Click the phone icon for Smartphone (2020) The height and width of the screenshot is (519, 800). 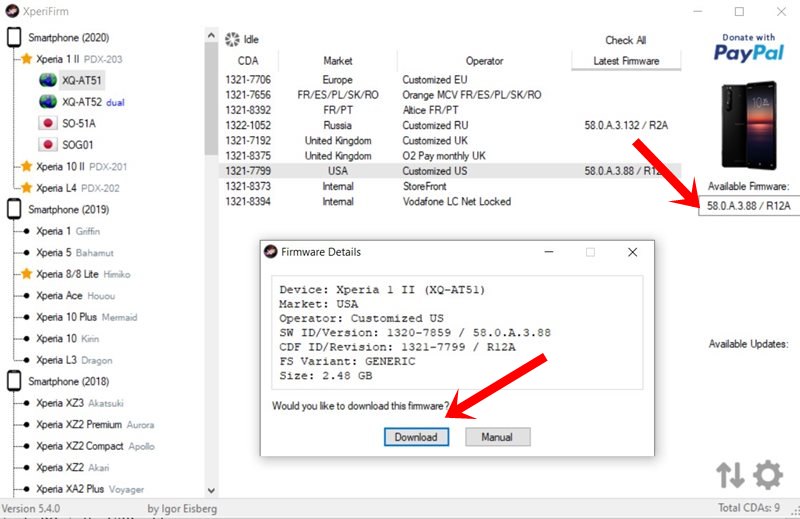[x=14, y=37]
